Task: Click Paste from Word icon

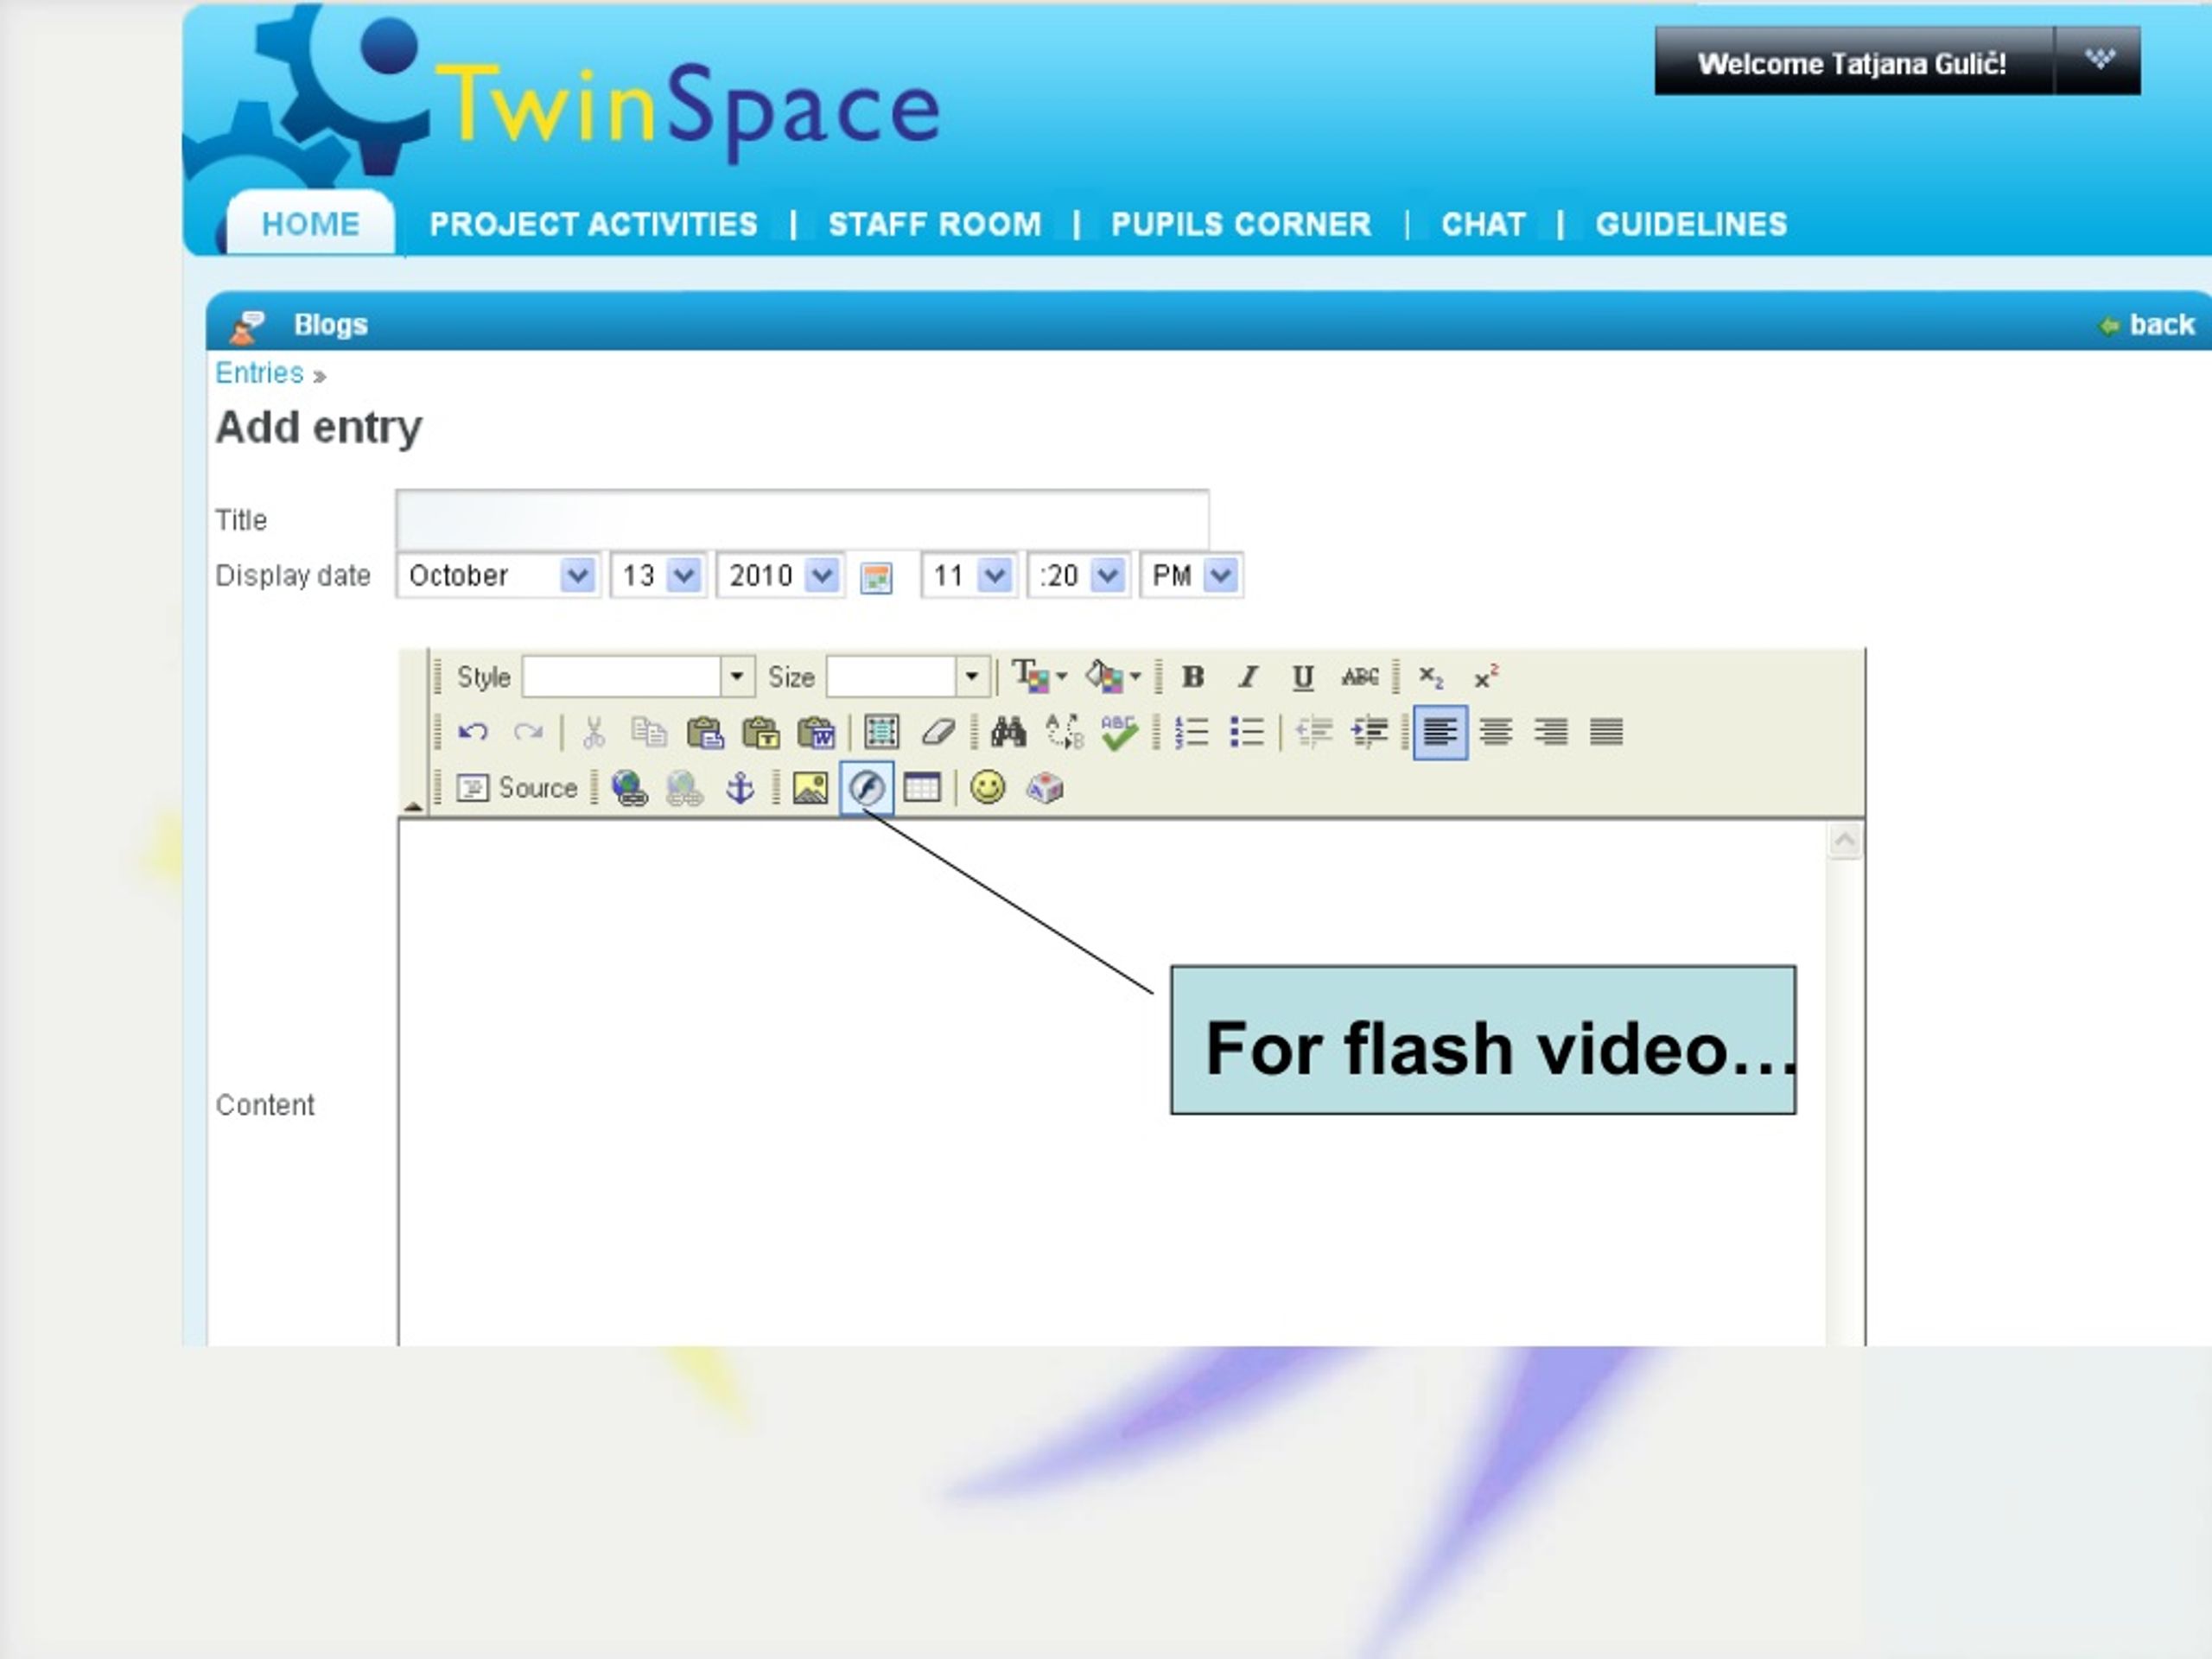Action: 816,732
